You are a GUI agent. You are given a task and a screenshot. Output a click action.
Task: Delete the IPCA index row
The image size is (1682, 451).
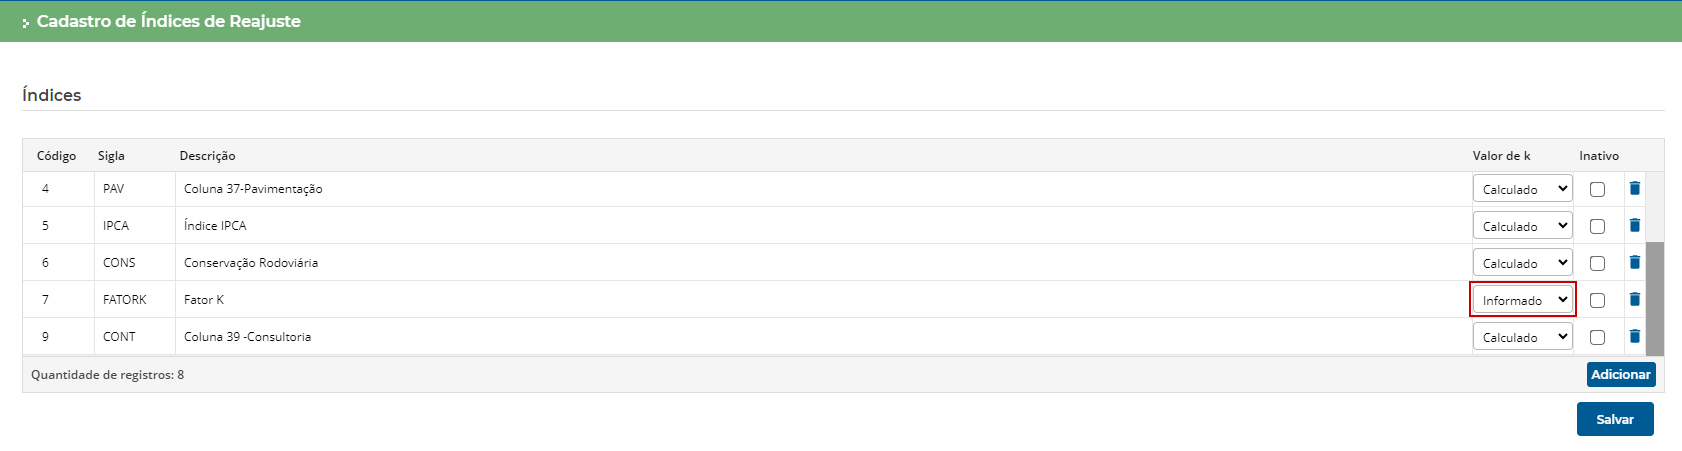1635,225
